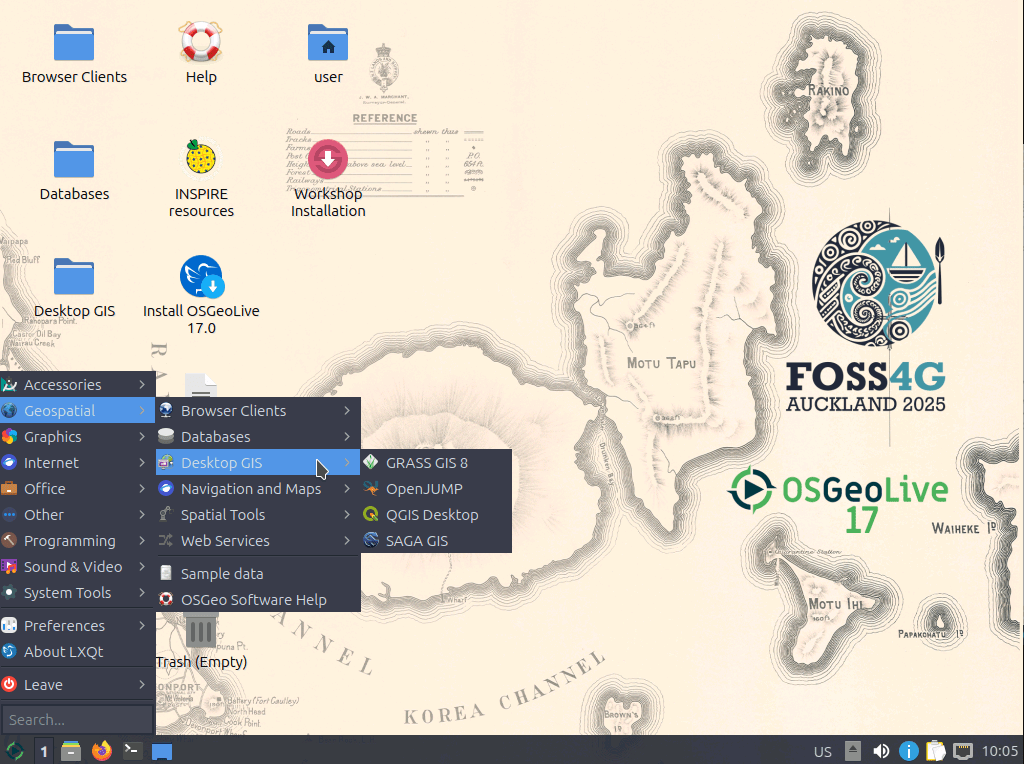Image resolution: width=1024 pixels, height=764 pixels.
Task: Expand Navigation and Maps submenu
Action: 258,489
